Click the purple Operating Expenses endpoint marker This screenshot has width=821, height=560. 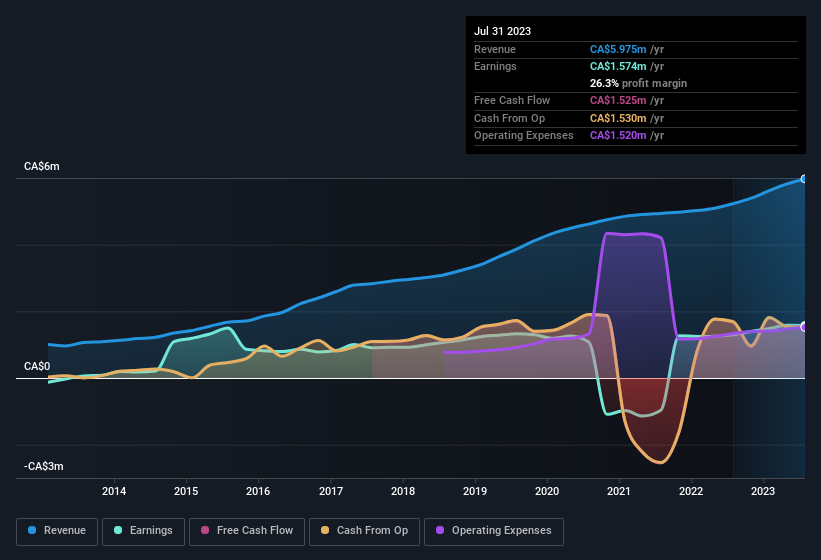804,327
